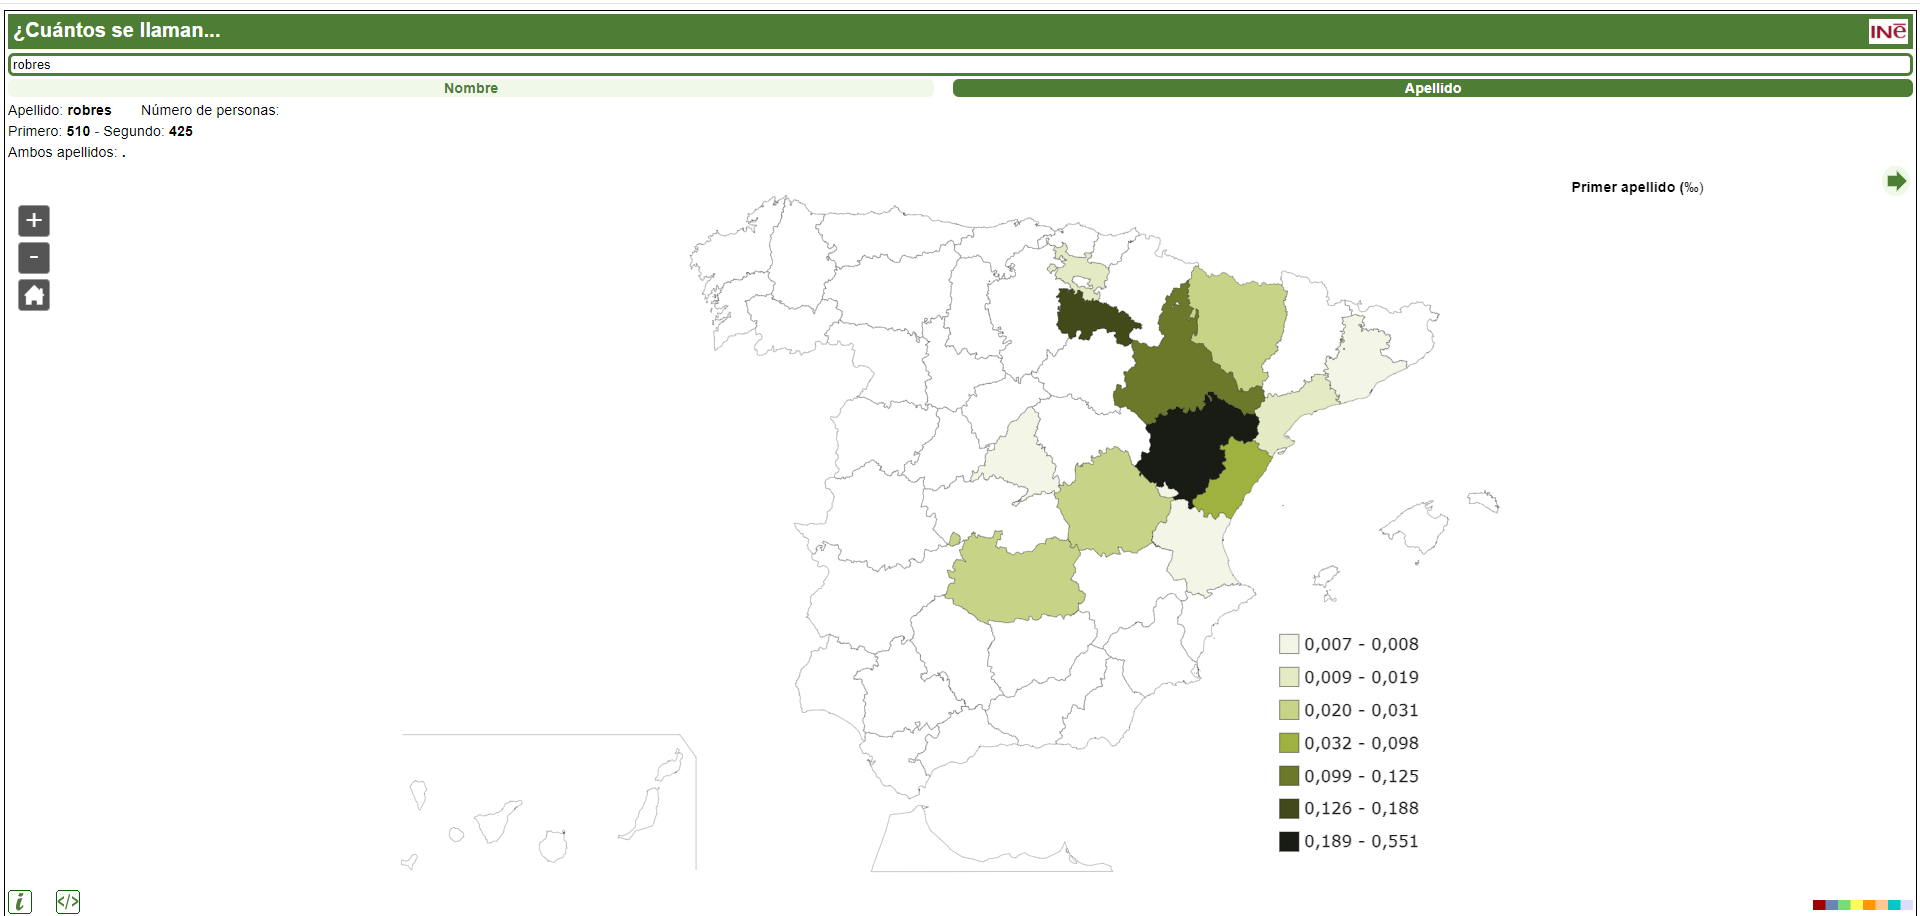Click the 0,007 - 0,008 legend swatch
The width and height of the screenshot is (1920, 916).
coord(1289,644)
